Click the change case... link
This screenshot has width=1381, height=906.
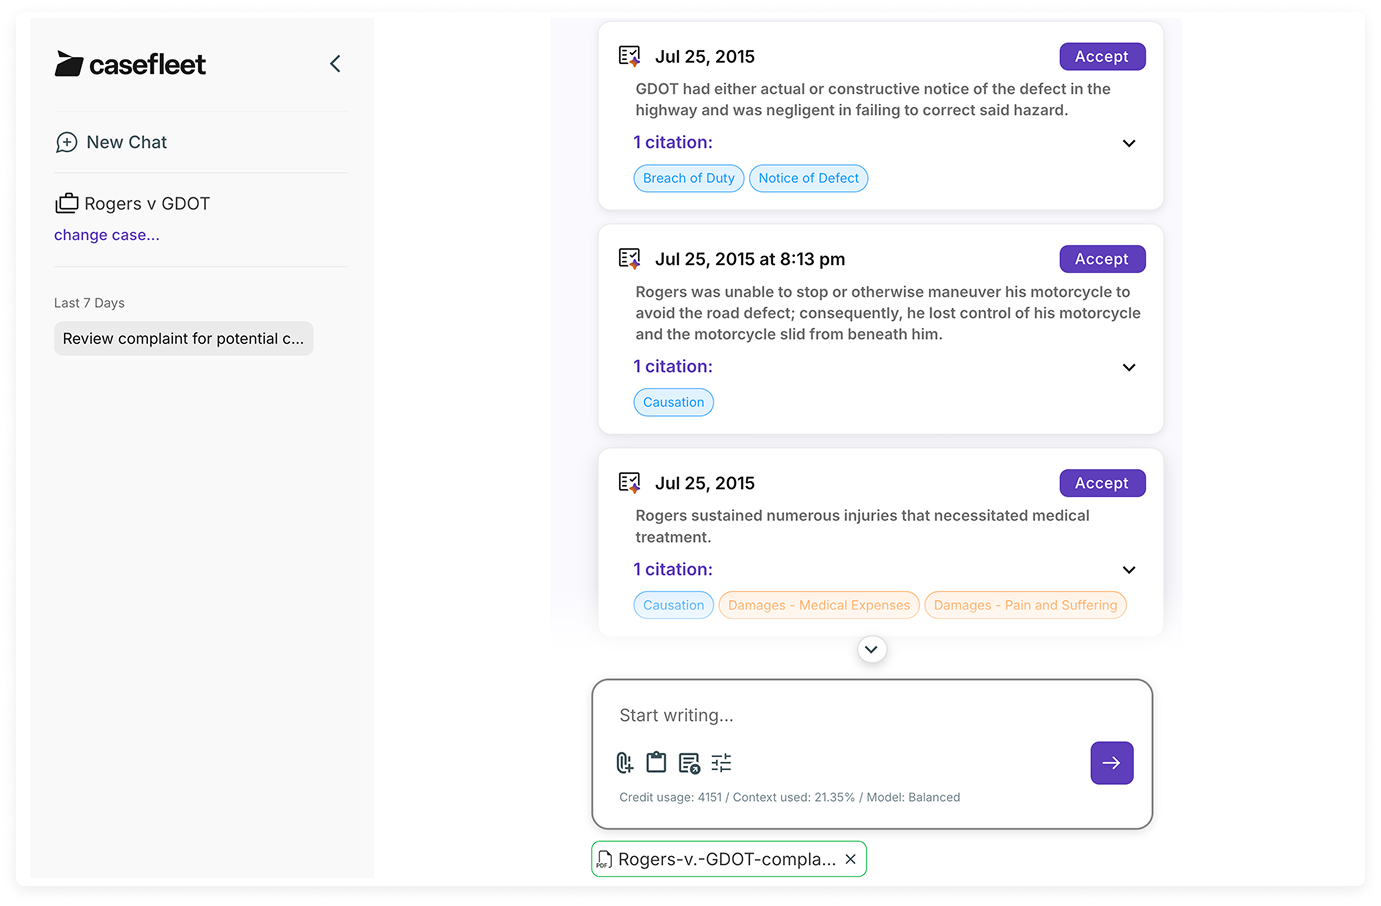pos(106,234)
